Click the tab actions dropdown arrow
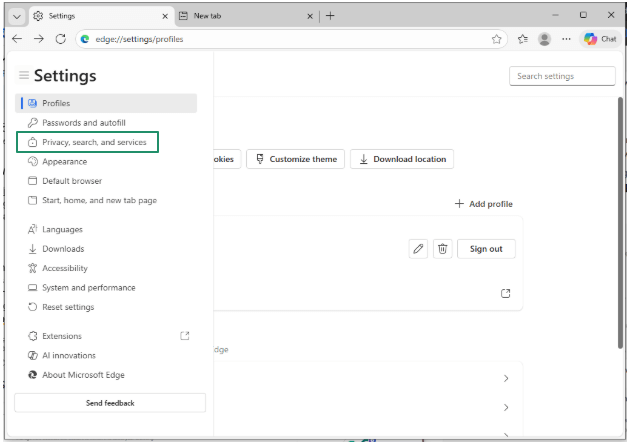This screenshot has width=630, height=443. tap(16, 16)
